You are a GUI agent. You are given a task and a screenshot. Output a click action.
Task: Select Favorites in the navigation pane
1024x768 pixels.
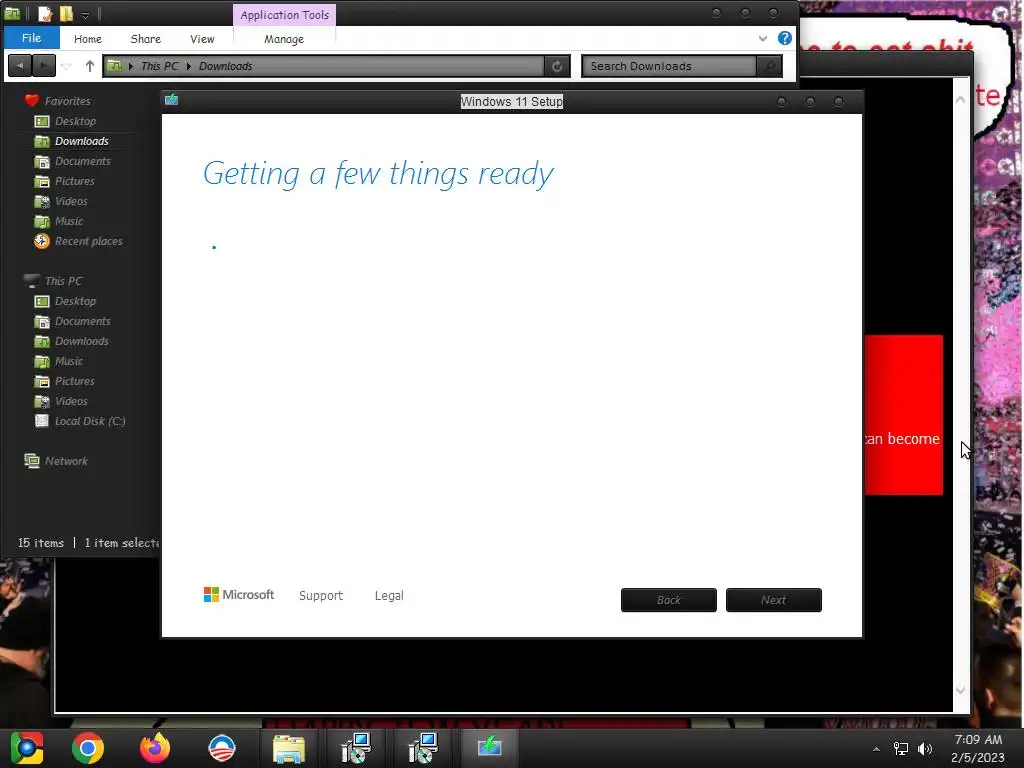coord(67,101)
